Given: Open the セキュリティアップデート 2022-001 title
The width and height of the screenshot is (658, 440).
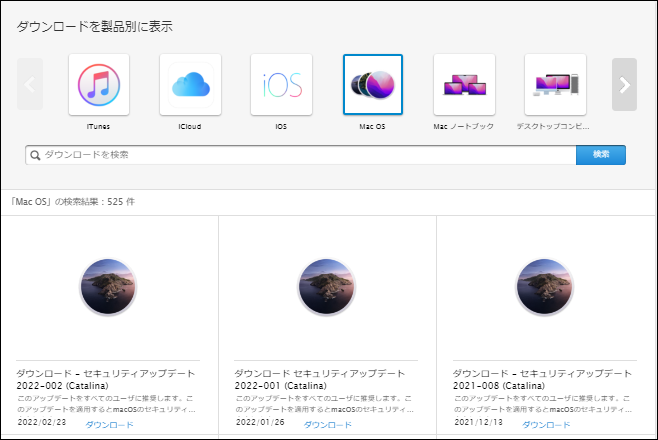Looking at the screenshot, I should click(x=322, y=378).
